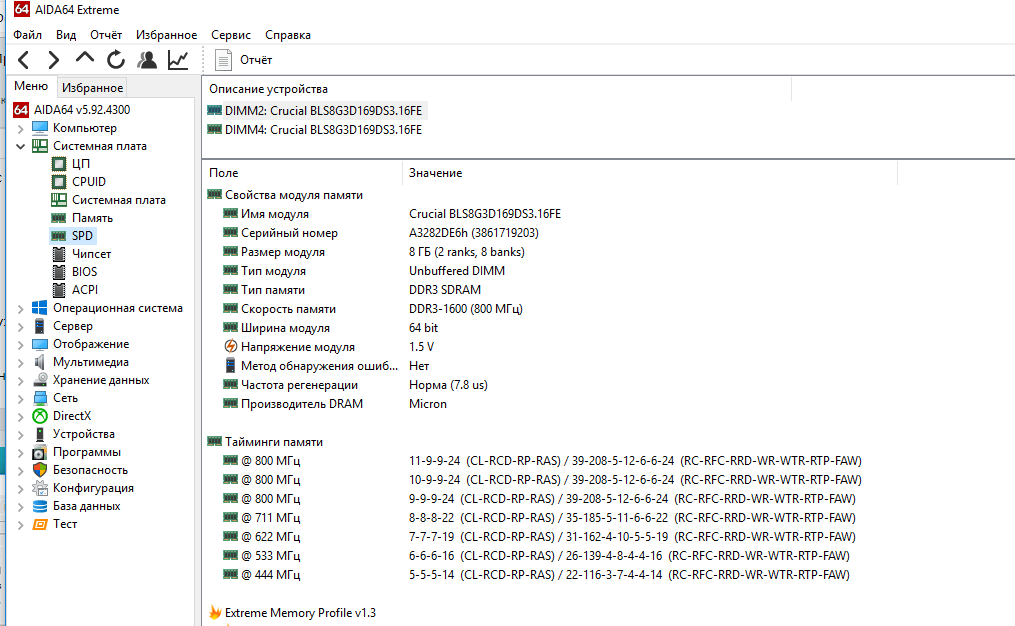This screenshot has width=1015, height=626.
Task: Select the Напряжение модуля row
Action: coord(328,347)
